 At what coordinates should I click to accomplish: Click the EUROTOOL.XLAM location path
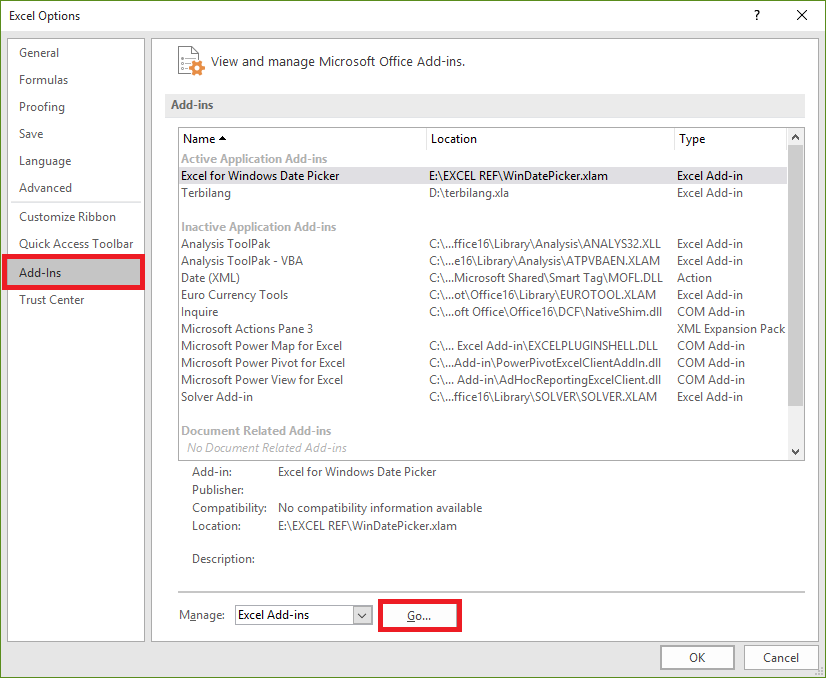543,294
